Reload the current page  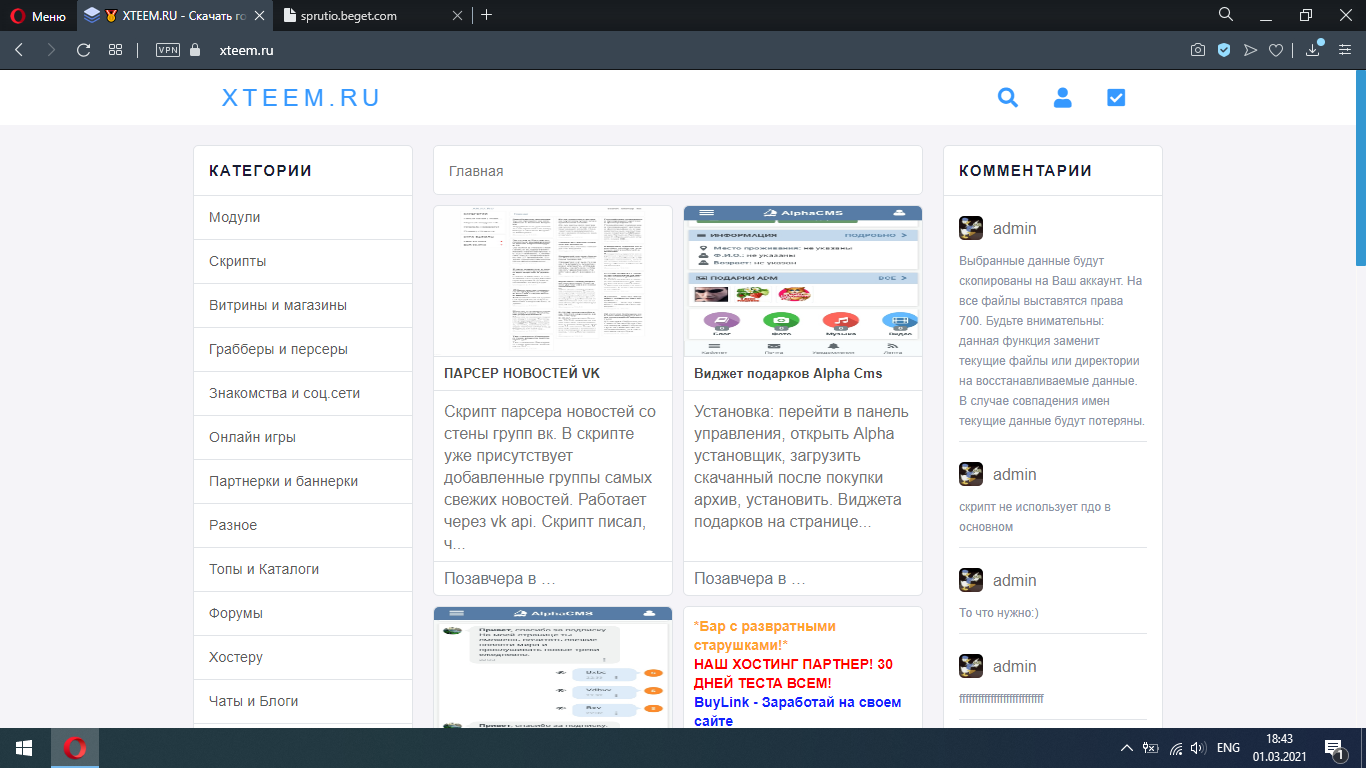(x=84, y=50)
